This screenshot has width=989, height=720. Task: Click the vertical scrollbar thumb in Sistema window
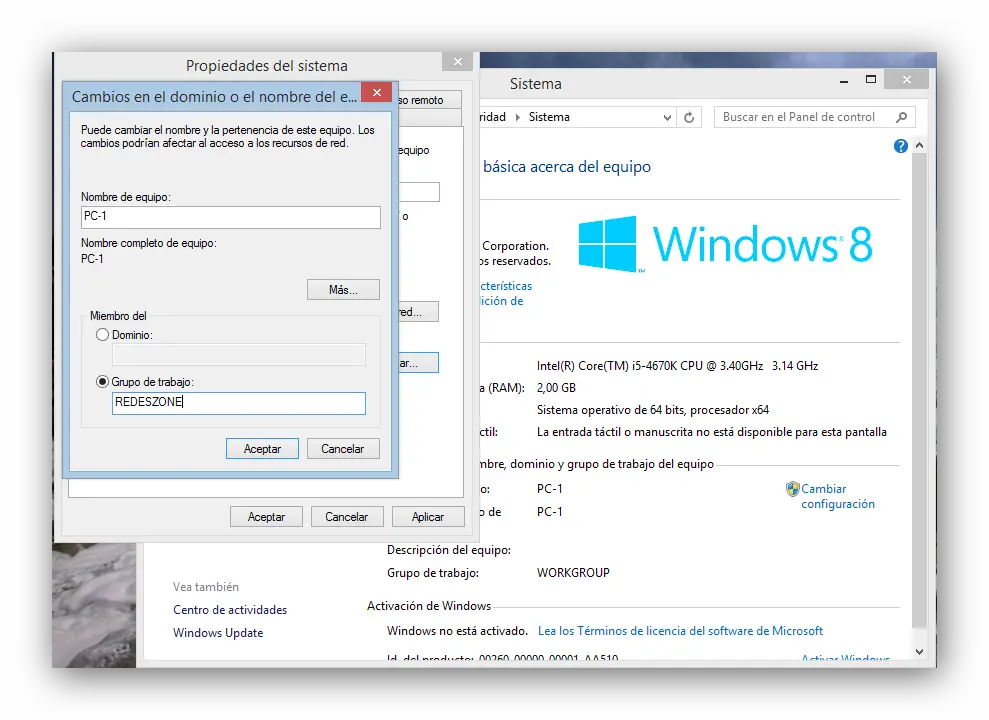click(920, 390)
